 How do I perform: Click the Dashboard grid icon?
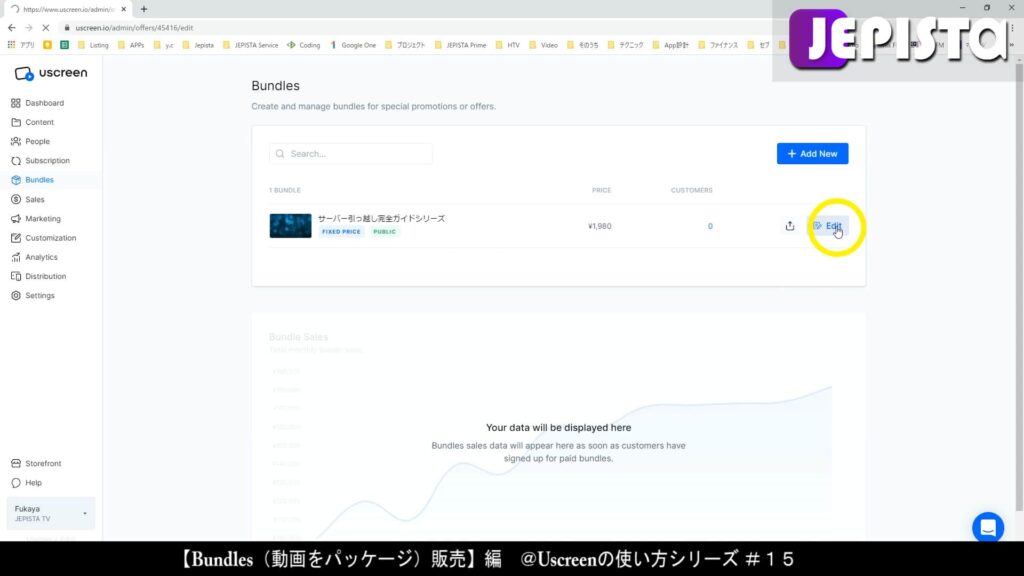click(16, 103)
